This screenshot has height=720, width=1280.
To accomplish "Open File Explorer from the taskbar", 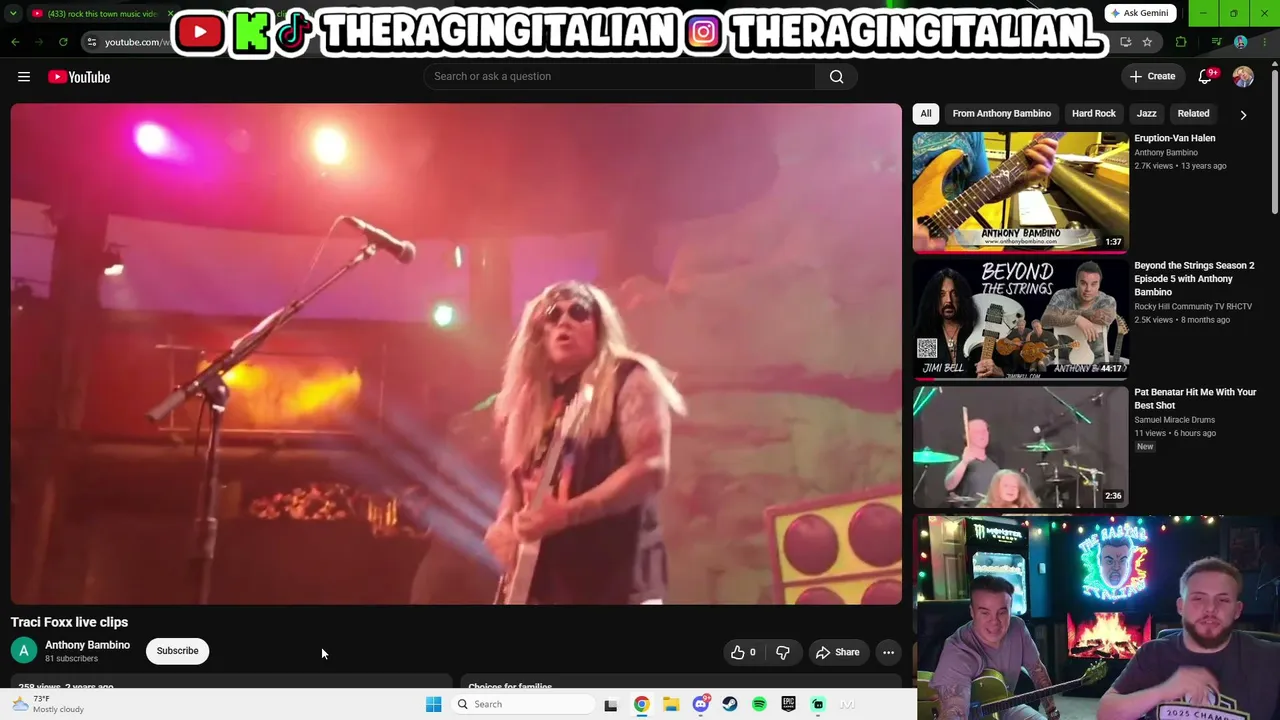I will 671,704.
